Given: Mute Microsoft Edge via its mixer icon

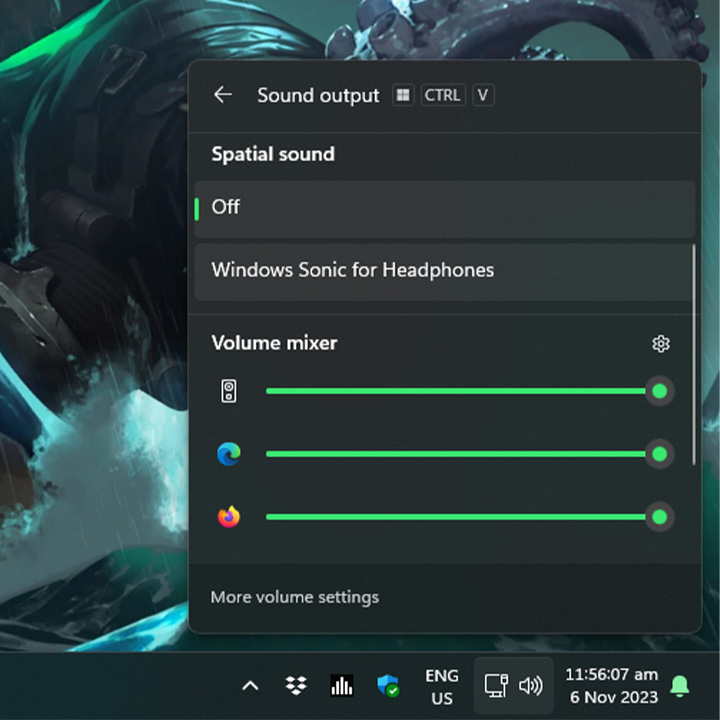Looking at the screenshot, I should pyautogui.click(x=229, y=454).
